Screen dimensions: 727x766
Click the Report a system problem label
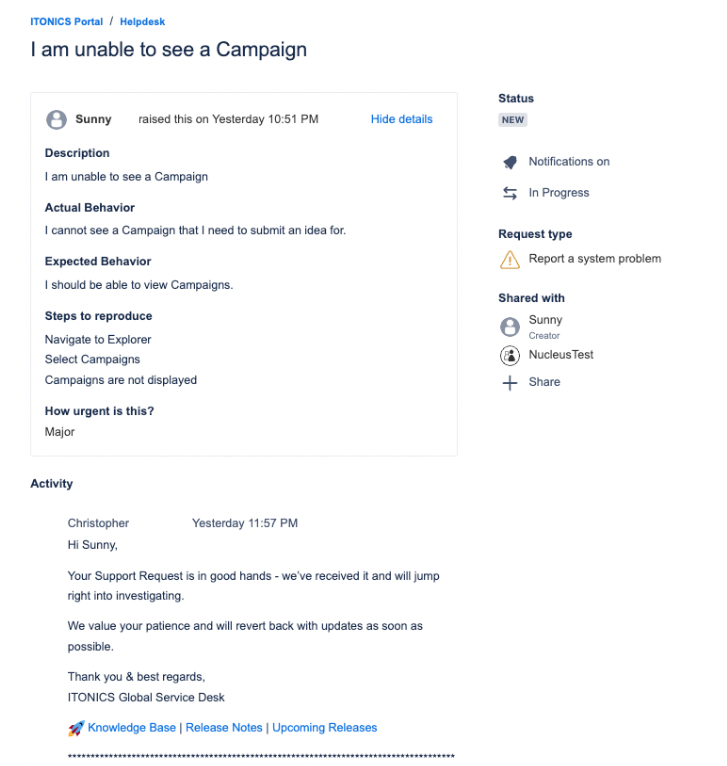click(594, 259)
